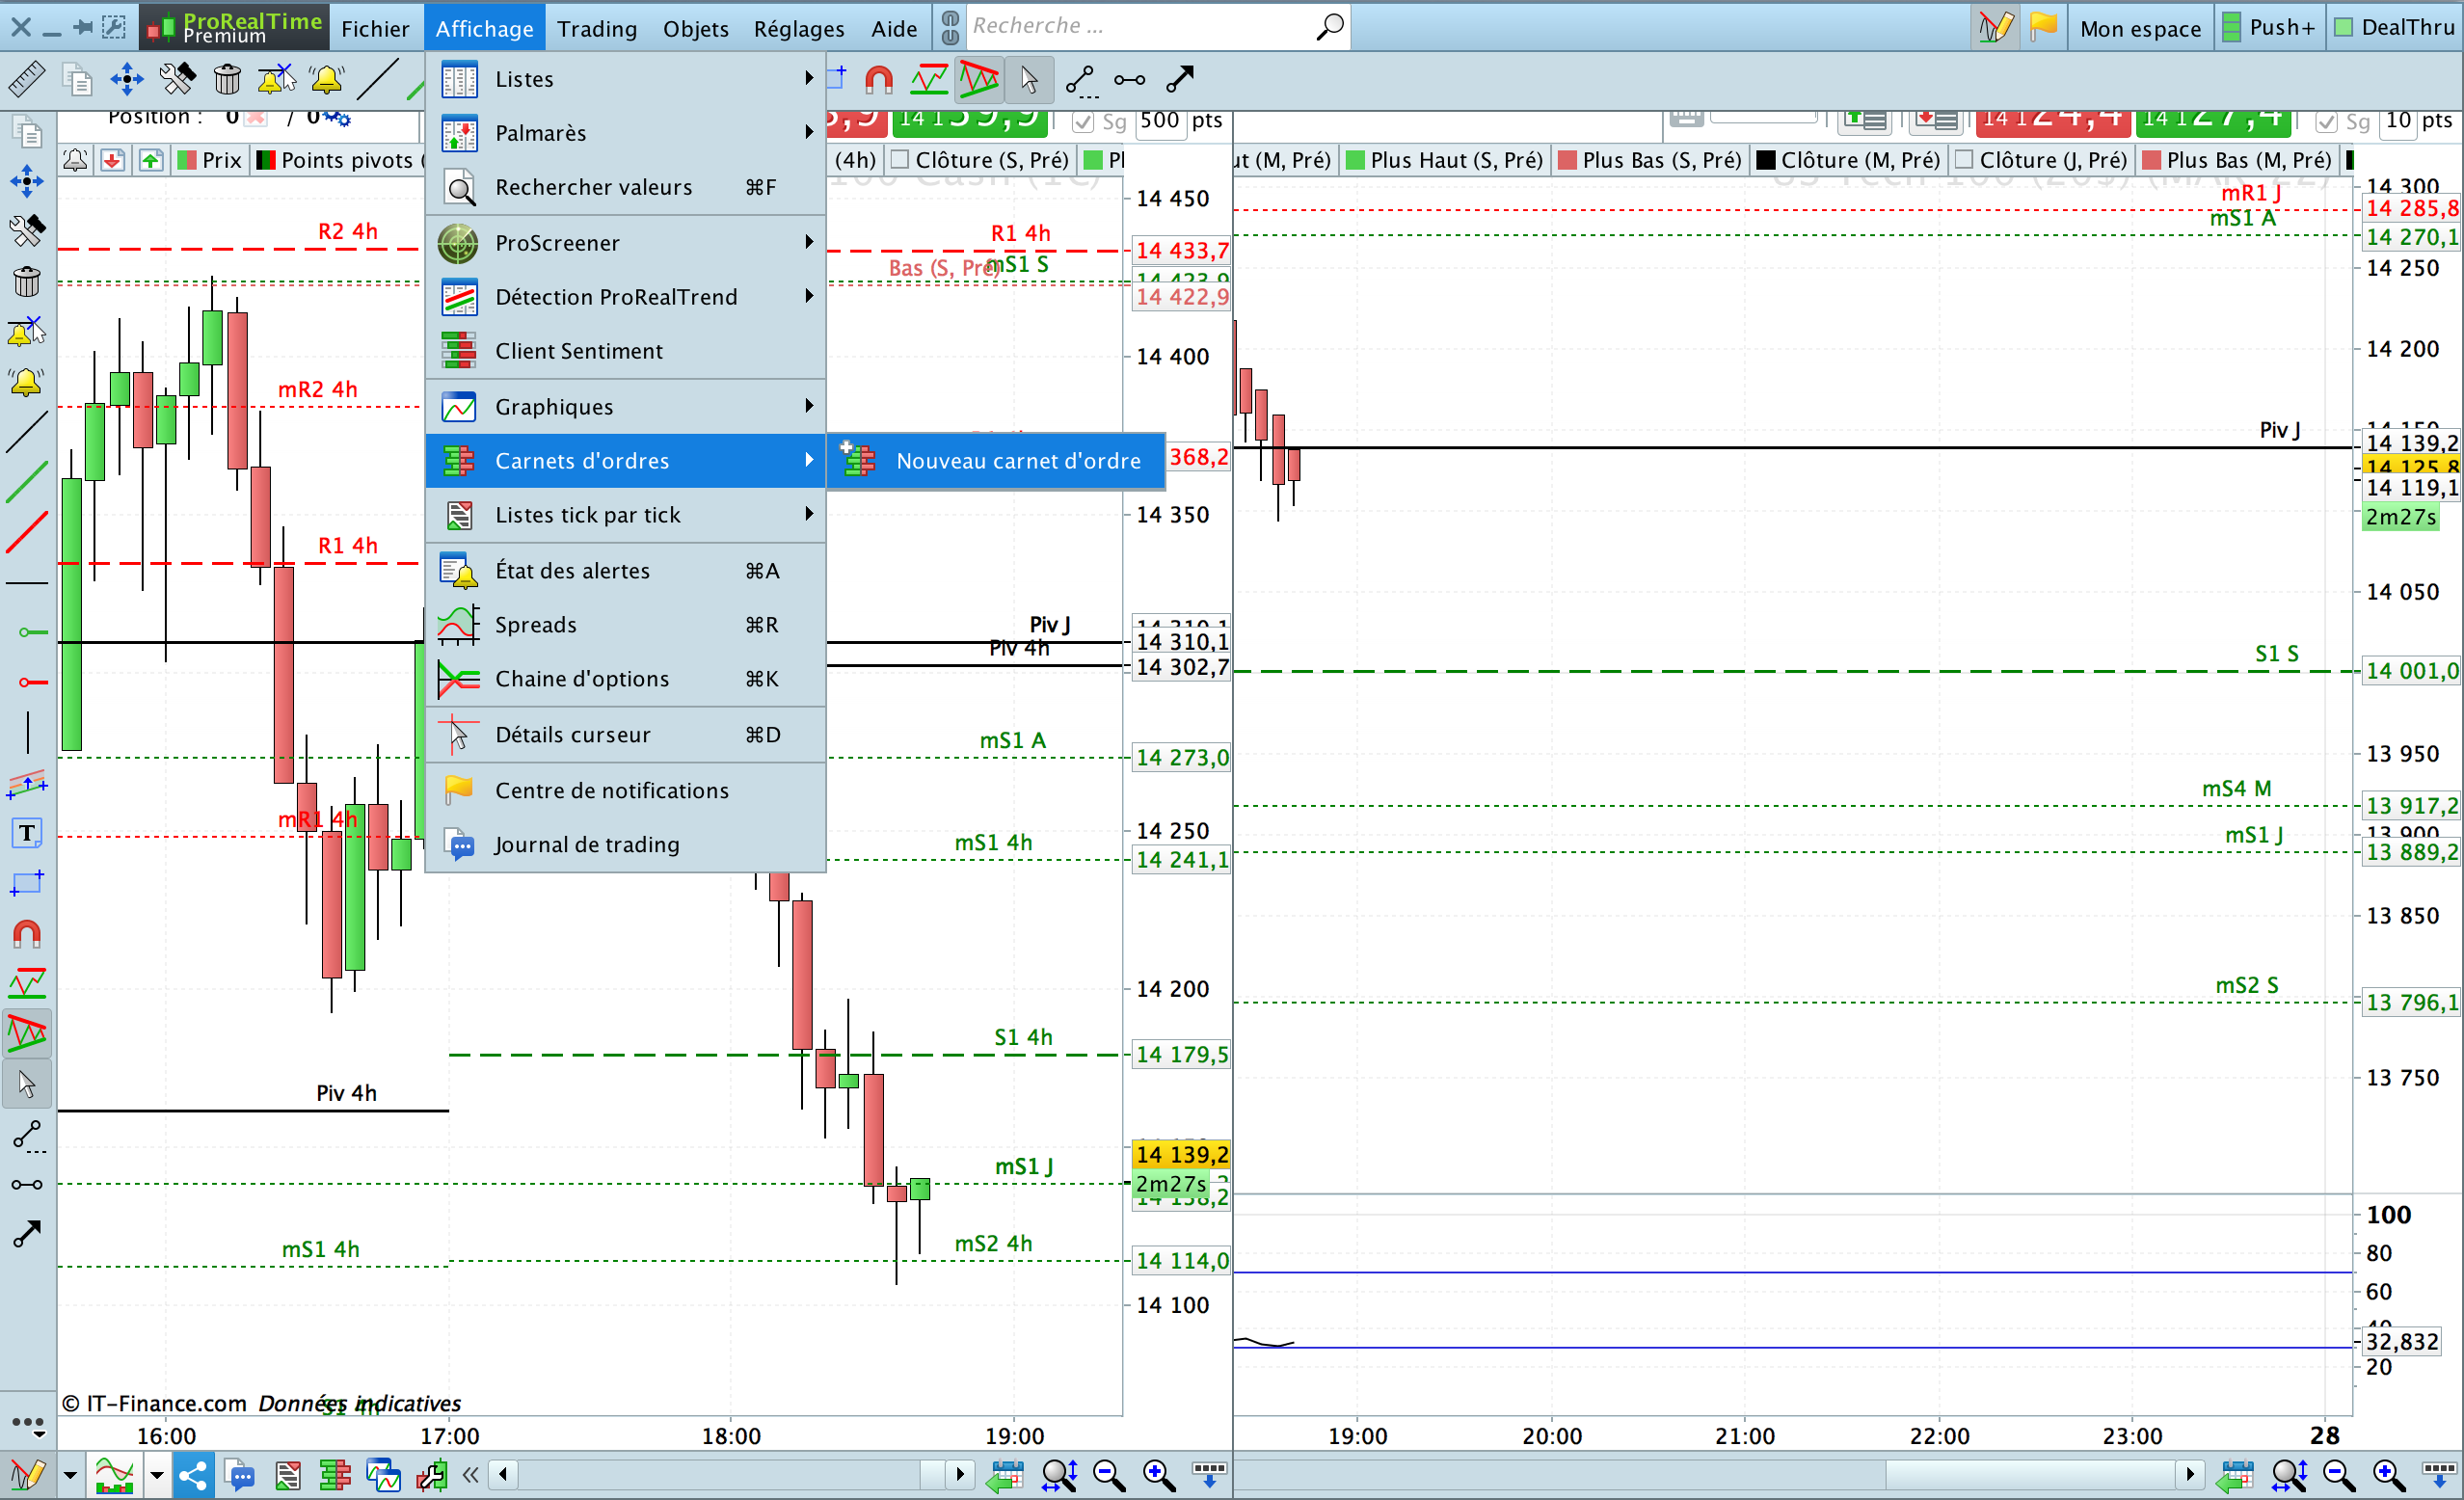Click the Mon espace button
The height and width of the screenshot is (1500, 2464).
(2139, 28)
